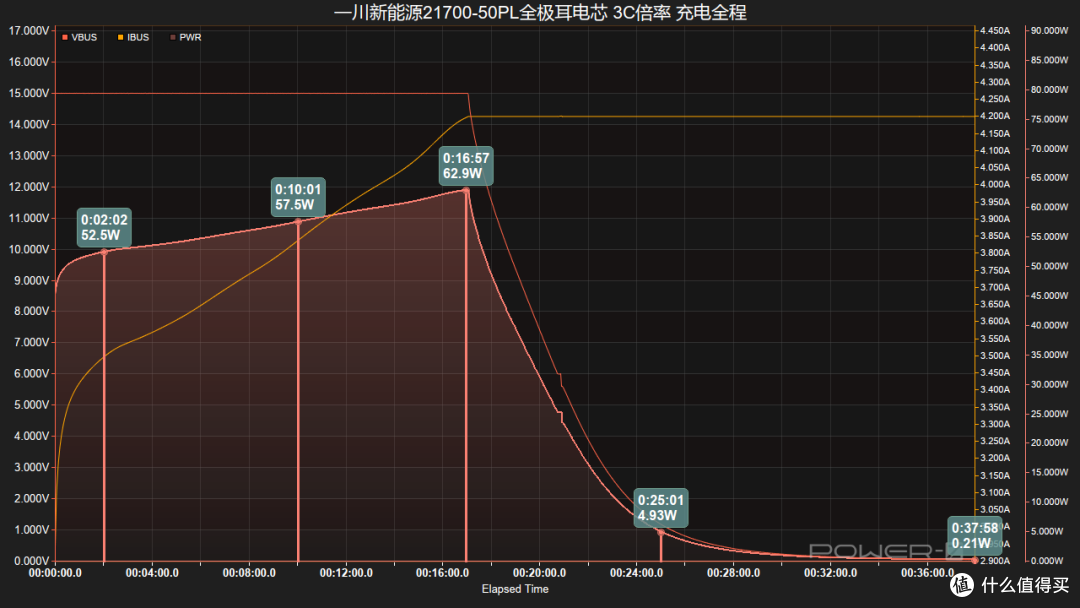Click the 00:12:00.0 time tick label

click(346, 573)
